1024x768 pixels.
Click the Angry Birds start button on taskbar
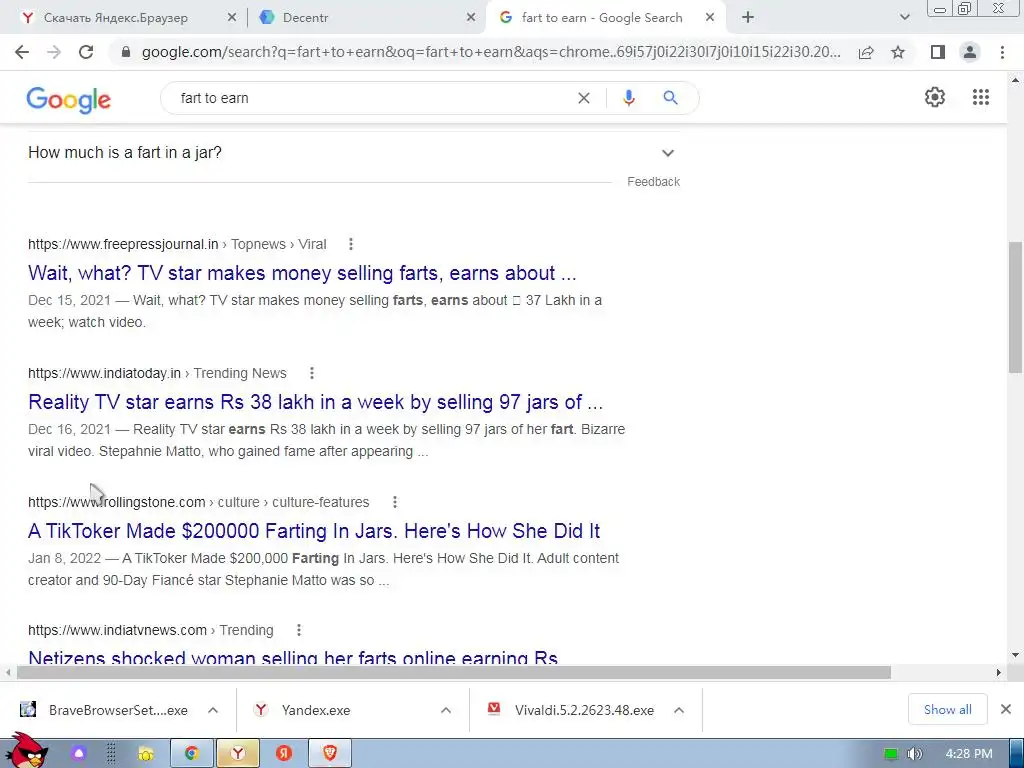(x=26, y=751)
